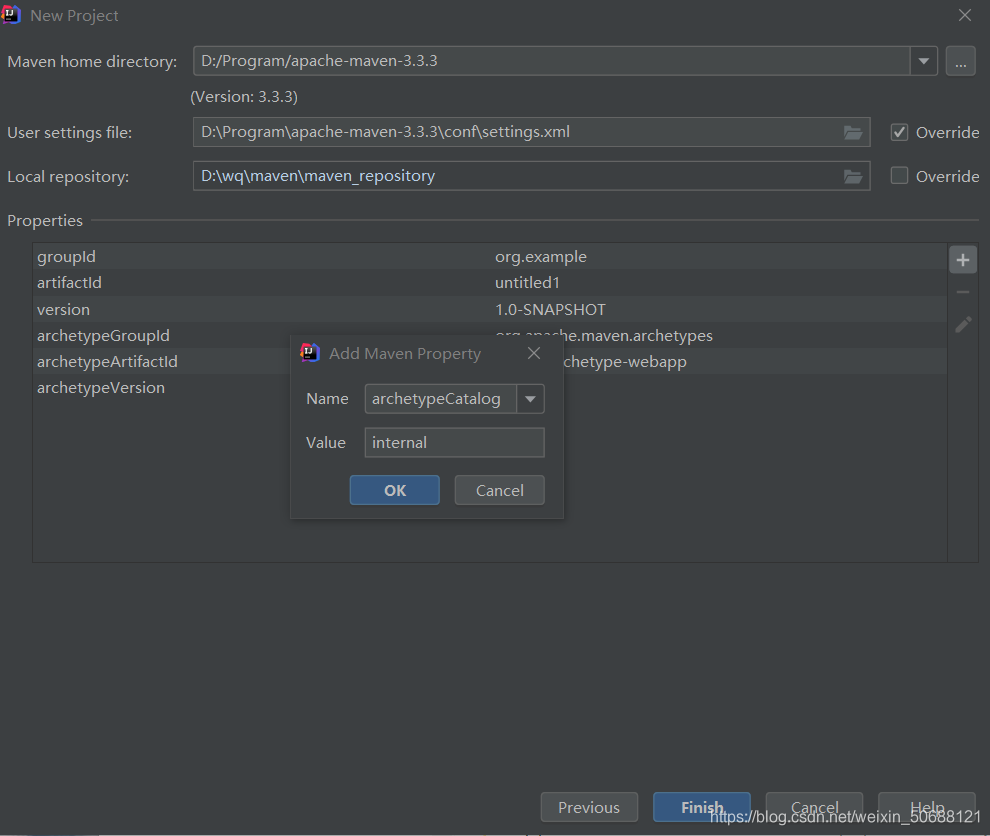Click Cancel in Add Maven Property dialog
Image resolution: width=990 pixels, height=836 pixels.
499,491
